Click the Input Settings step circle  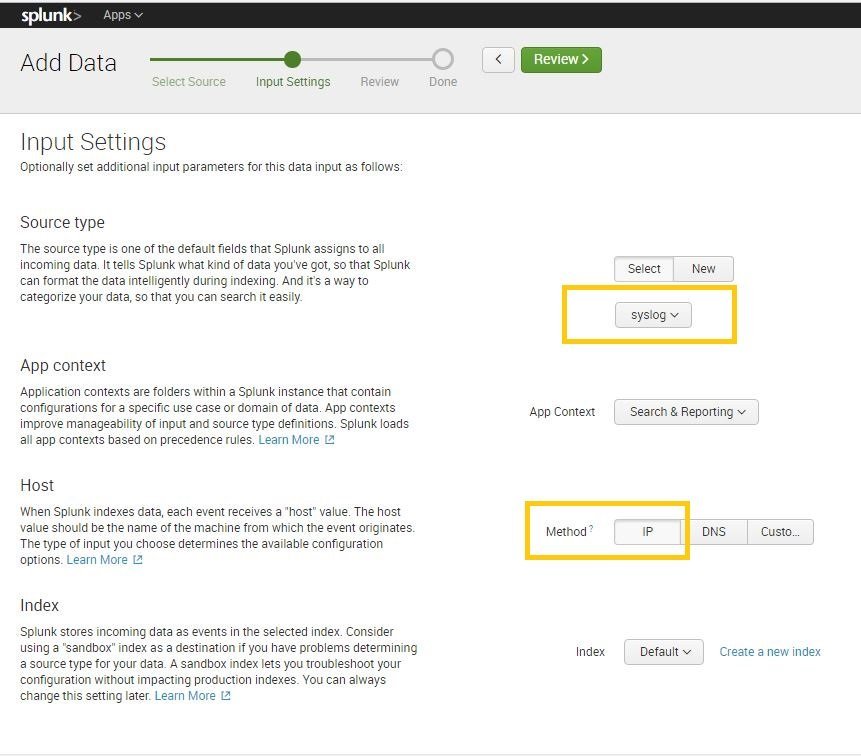click(x=292, y=60)
